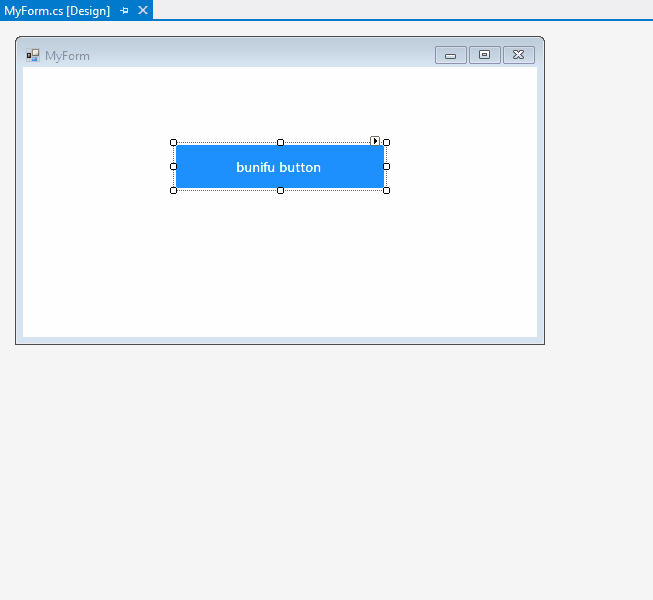Click empty white area inside MyForm
This screenshot has width=653, height=600.
(280, 270)
